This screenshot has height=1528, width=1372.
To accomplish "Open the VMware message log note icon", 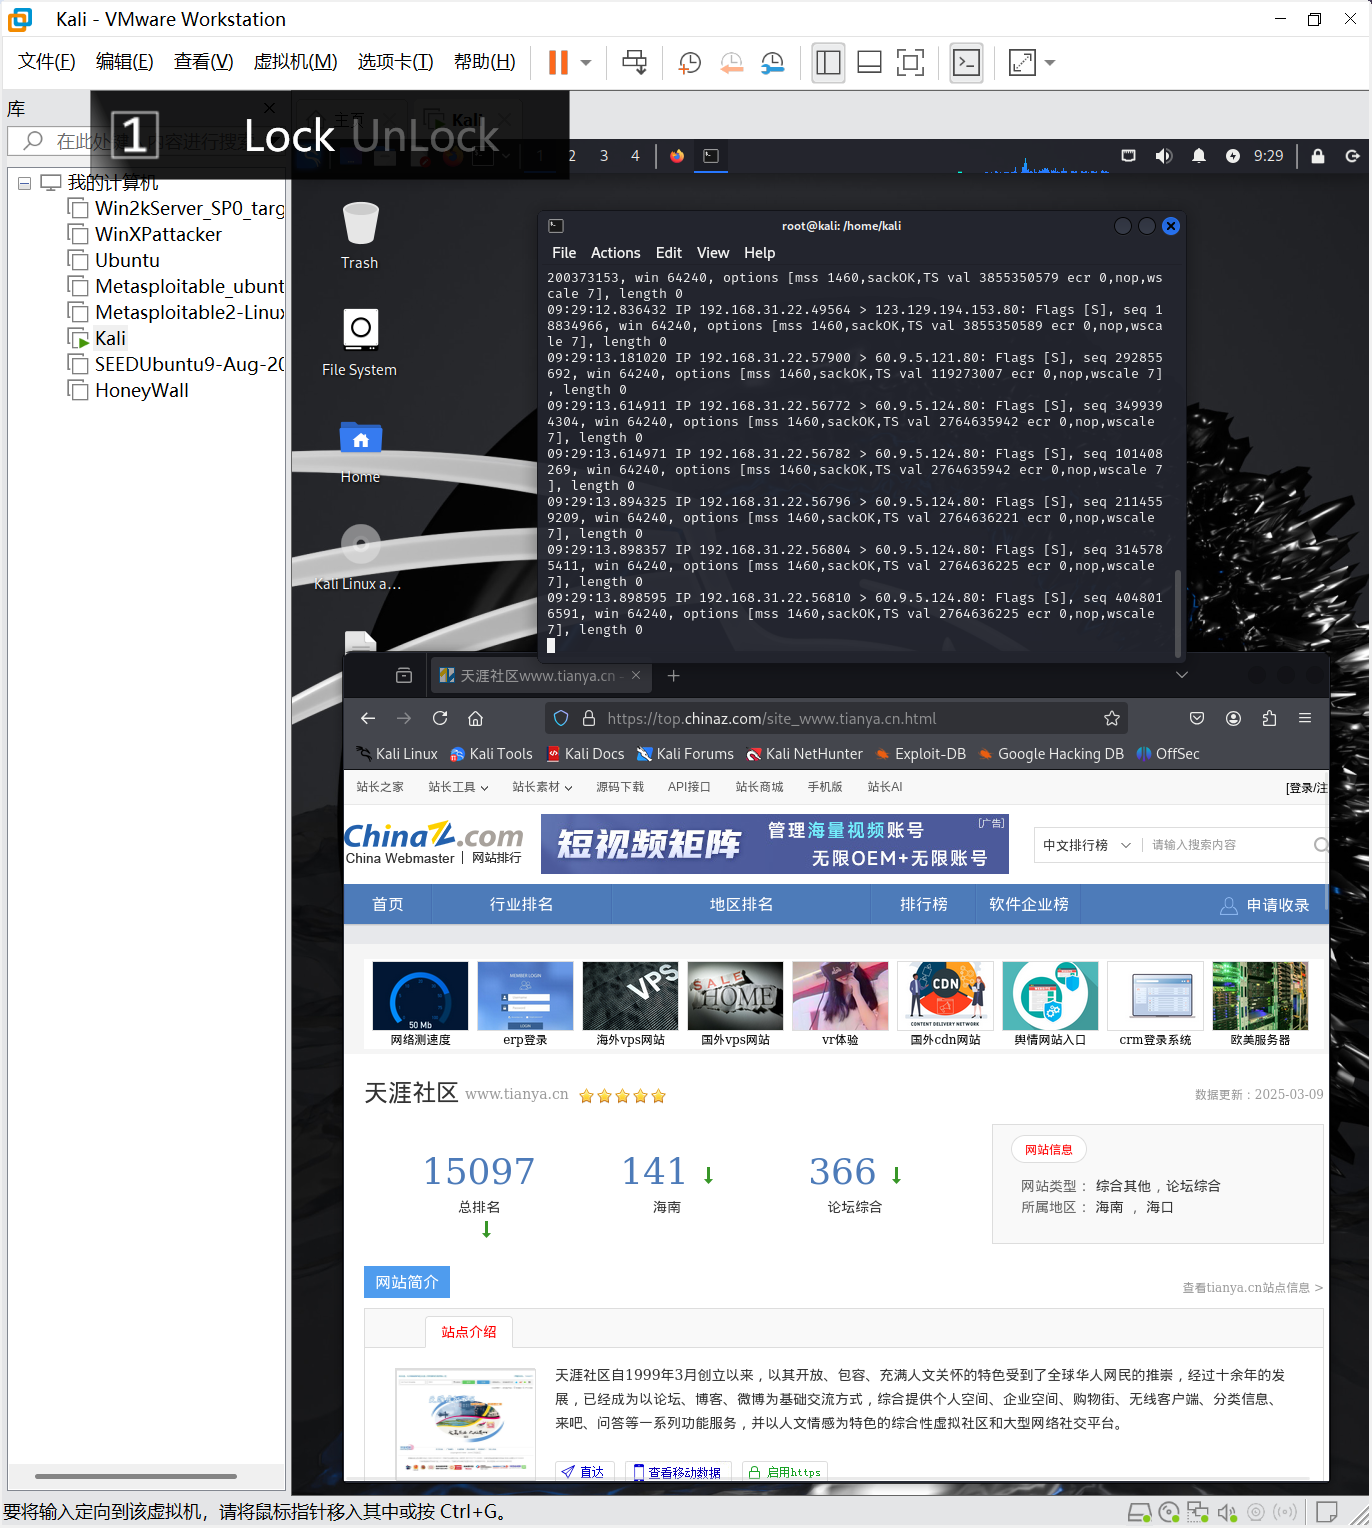I will pos(1327,1512).
